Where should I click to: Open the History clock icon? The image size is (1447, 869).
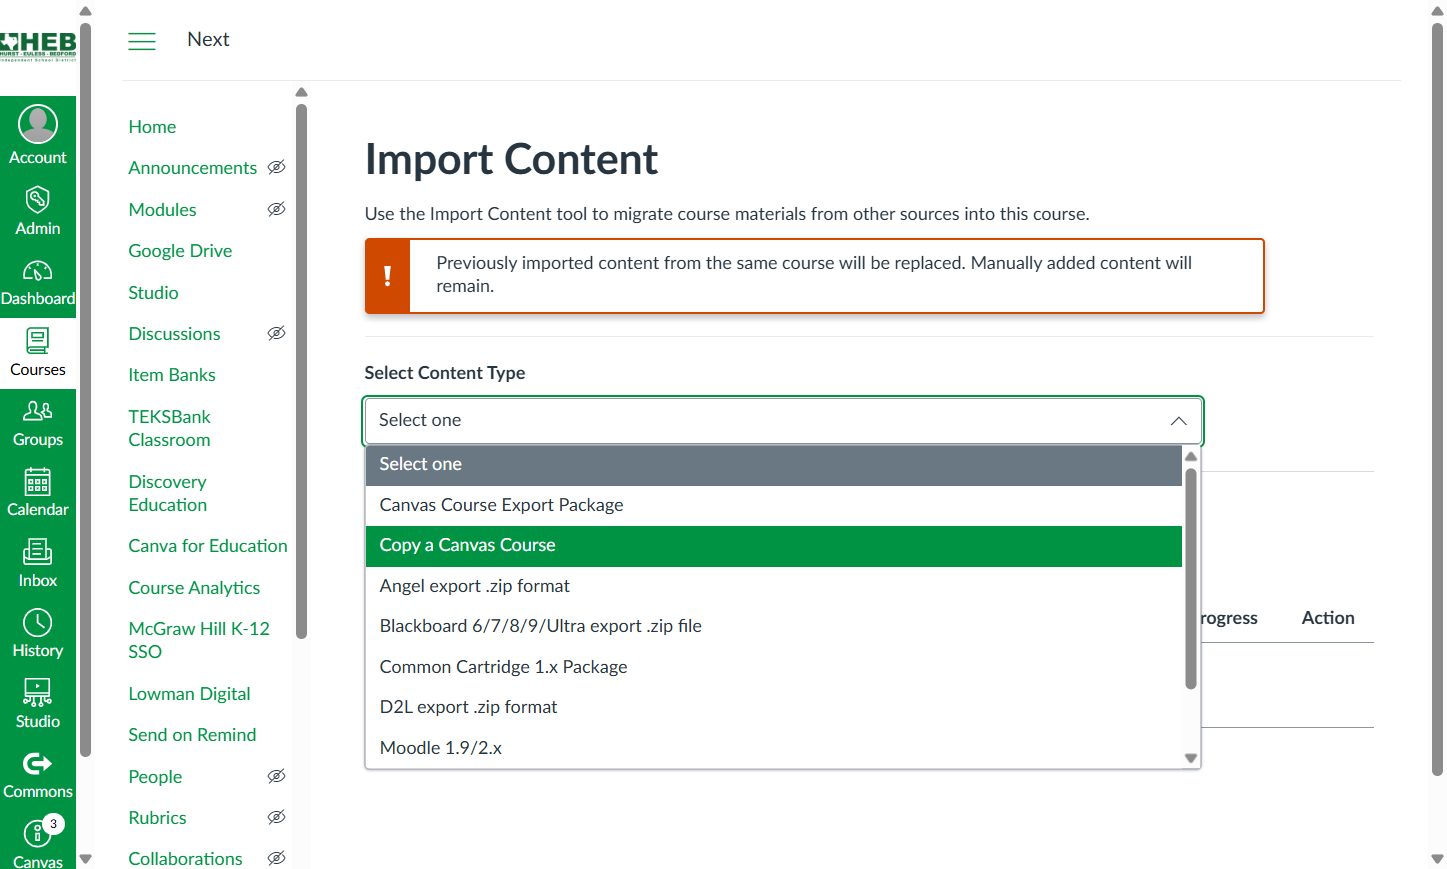[38, 622]
